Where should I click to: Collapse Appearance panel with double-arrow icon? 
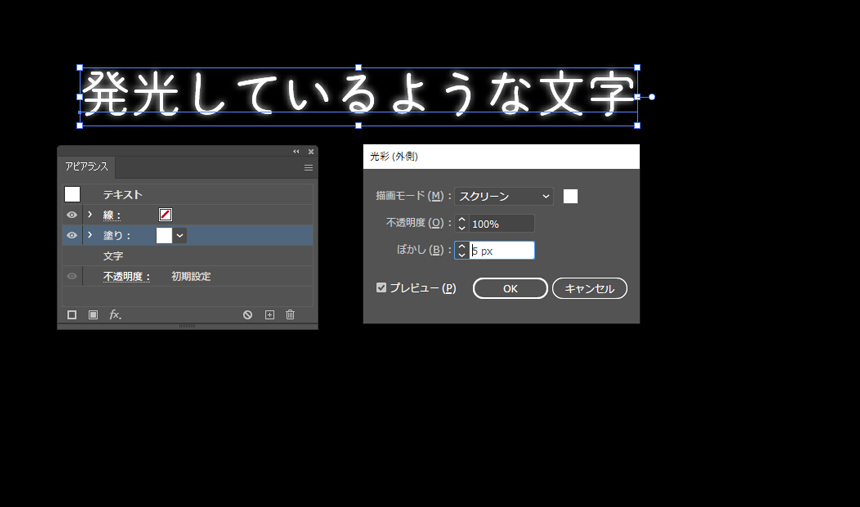[296, 151]
